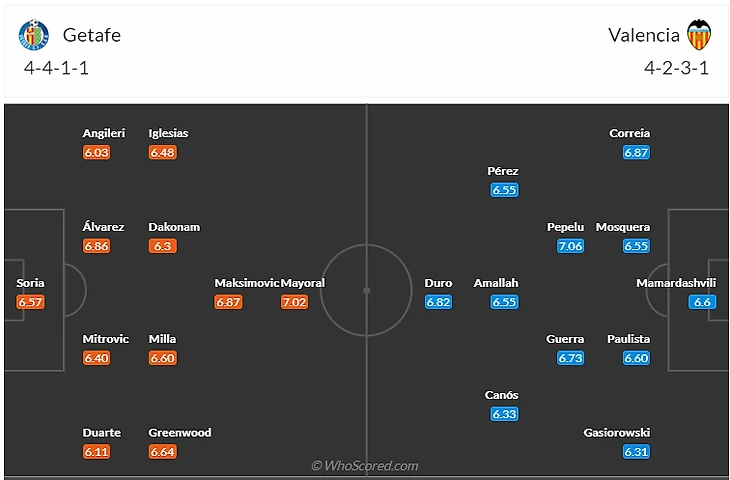Screen dimensions: 730x480
Task: Select player Maksimovic on the pitch
Action: [x=246, y=283]
